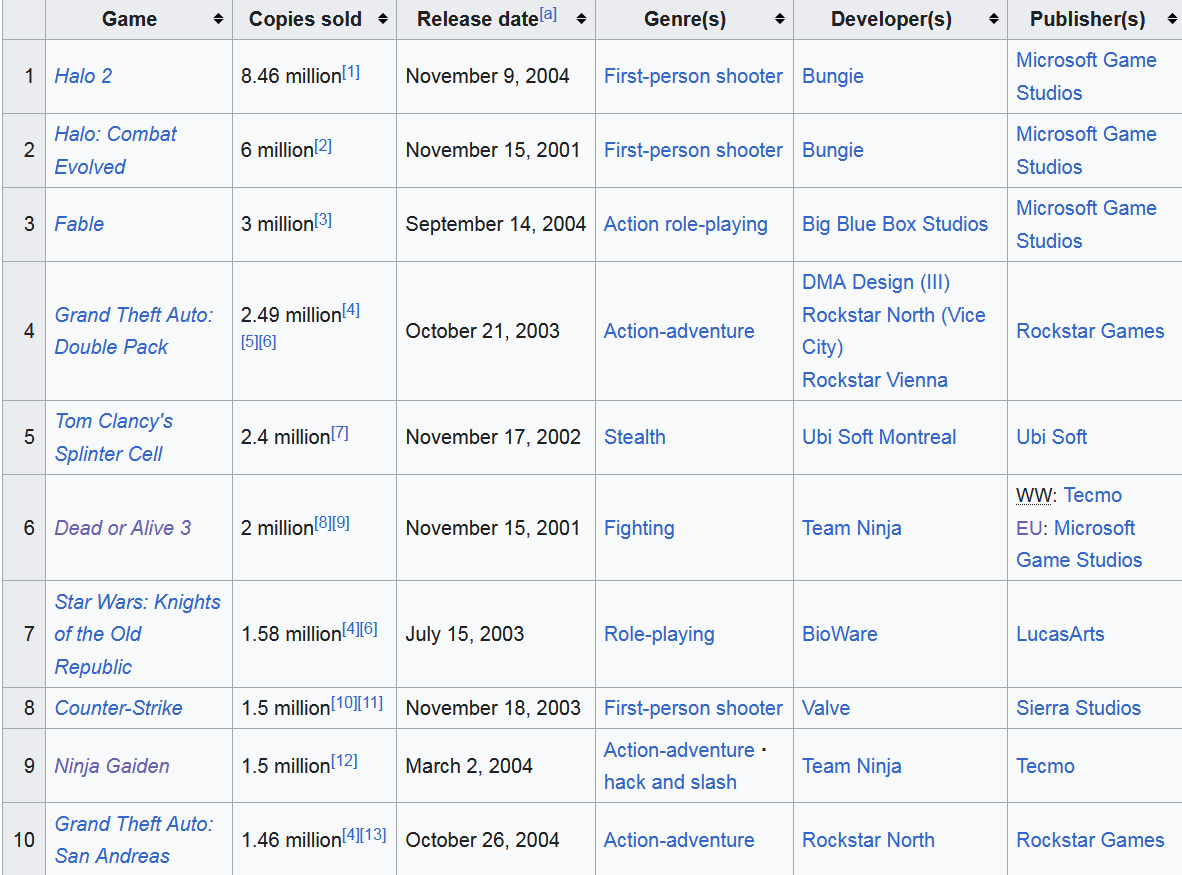The width and height of the screenshot is (1182, 875).
Task: Select the release date March 2, 2004
Action: point(469,766)
